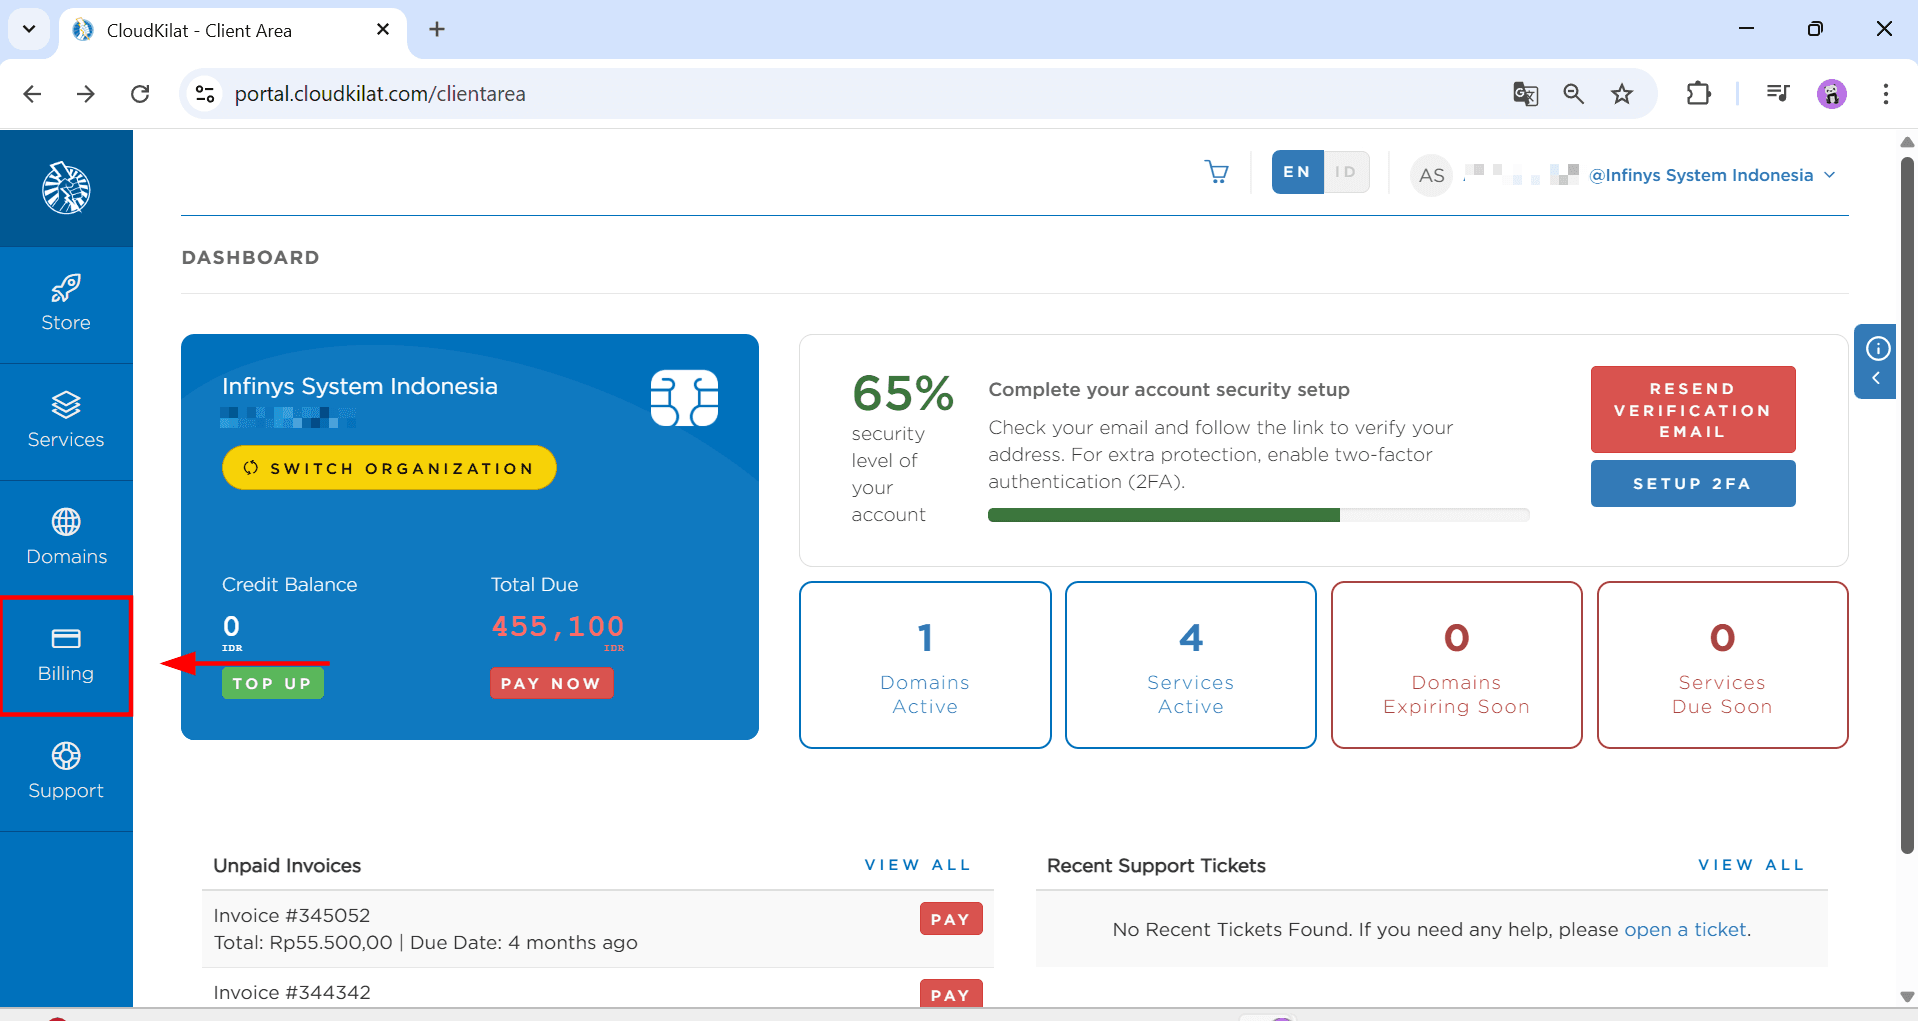Open the Domains page via sidebar icon
The height and width of the screenshot is (1021, 1918).
(65, 537)
